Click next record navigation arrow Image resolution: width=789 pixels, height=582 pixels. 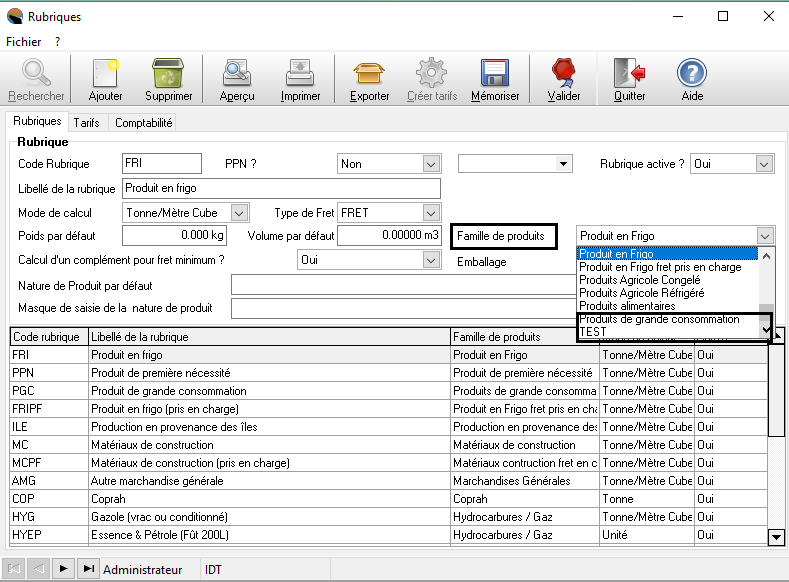pos(63,568)
